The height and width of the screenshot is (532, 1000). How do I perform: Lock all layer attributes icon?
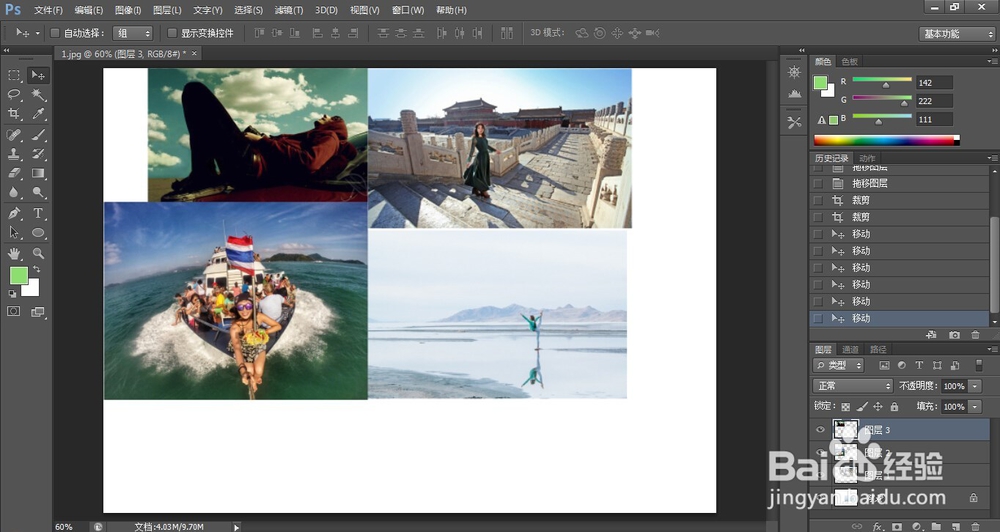click(894, 406)
